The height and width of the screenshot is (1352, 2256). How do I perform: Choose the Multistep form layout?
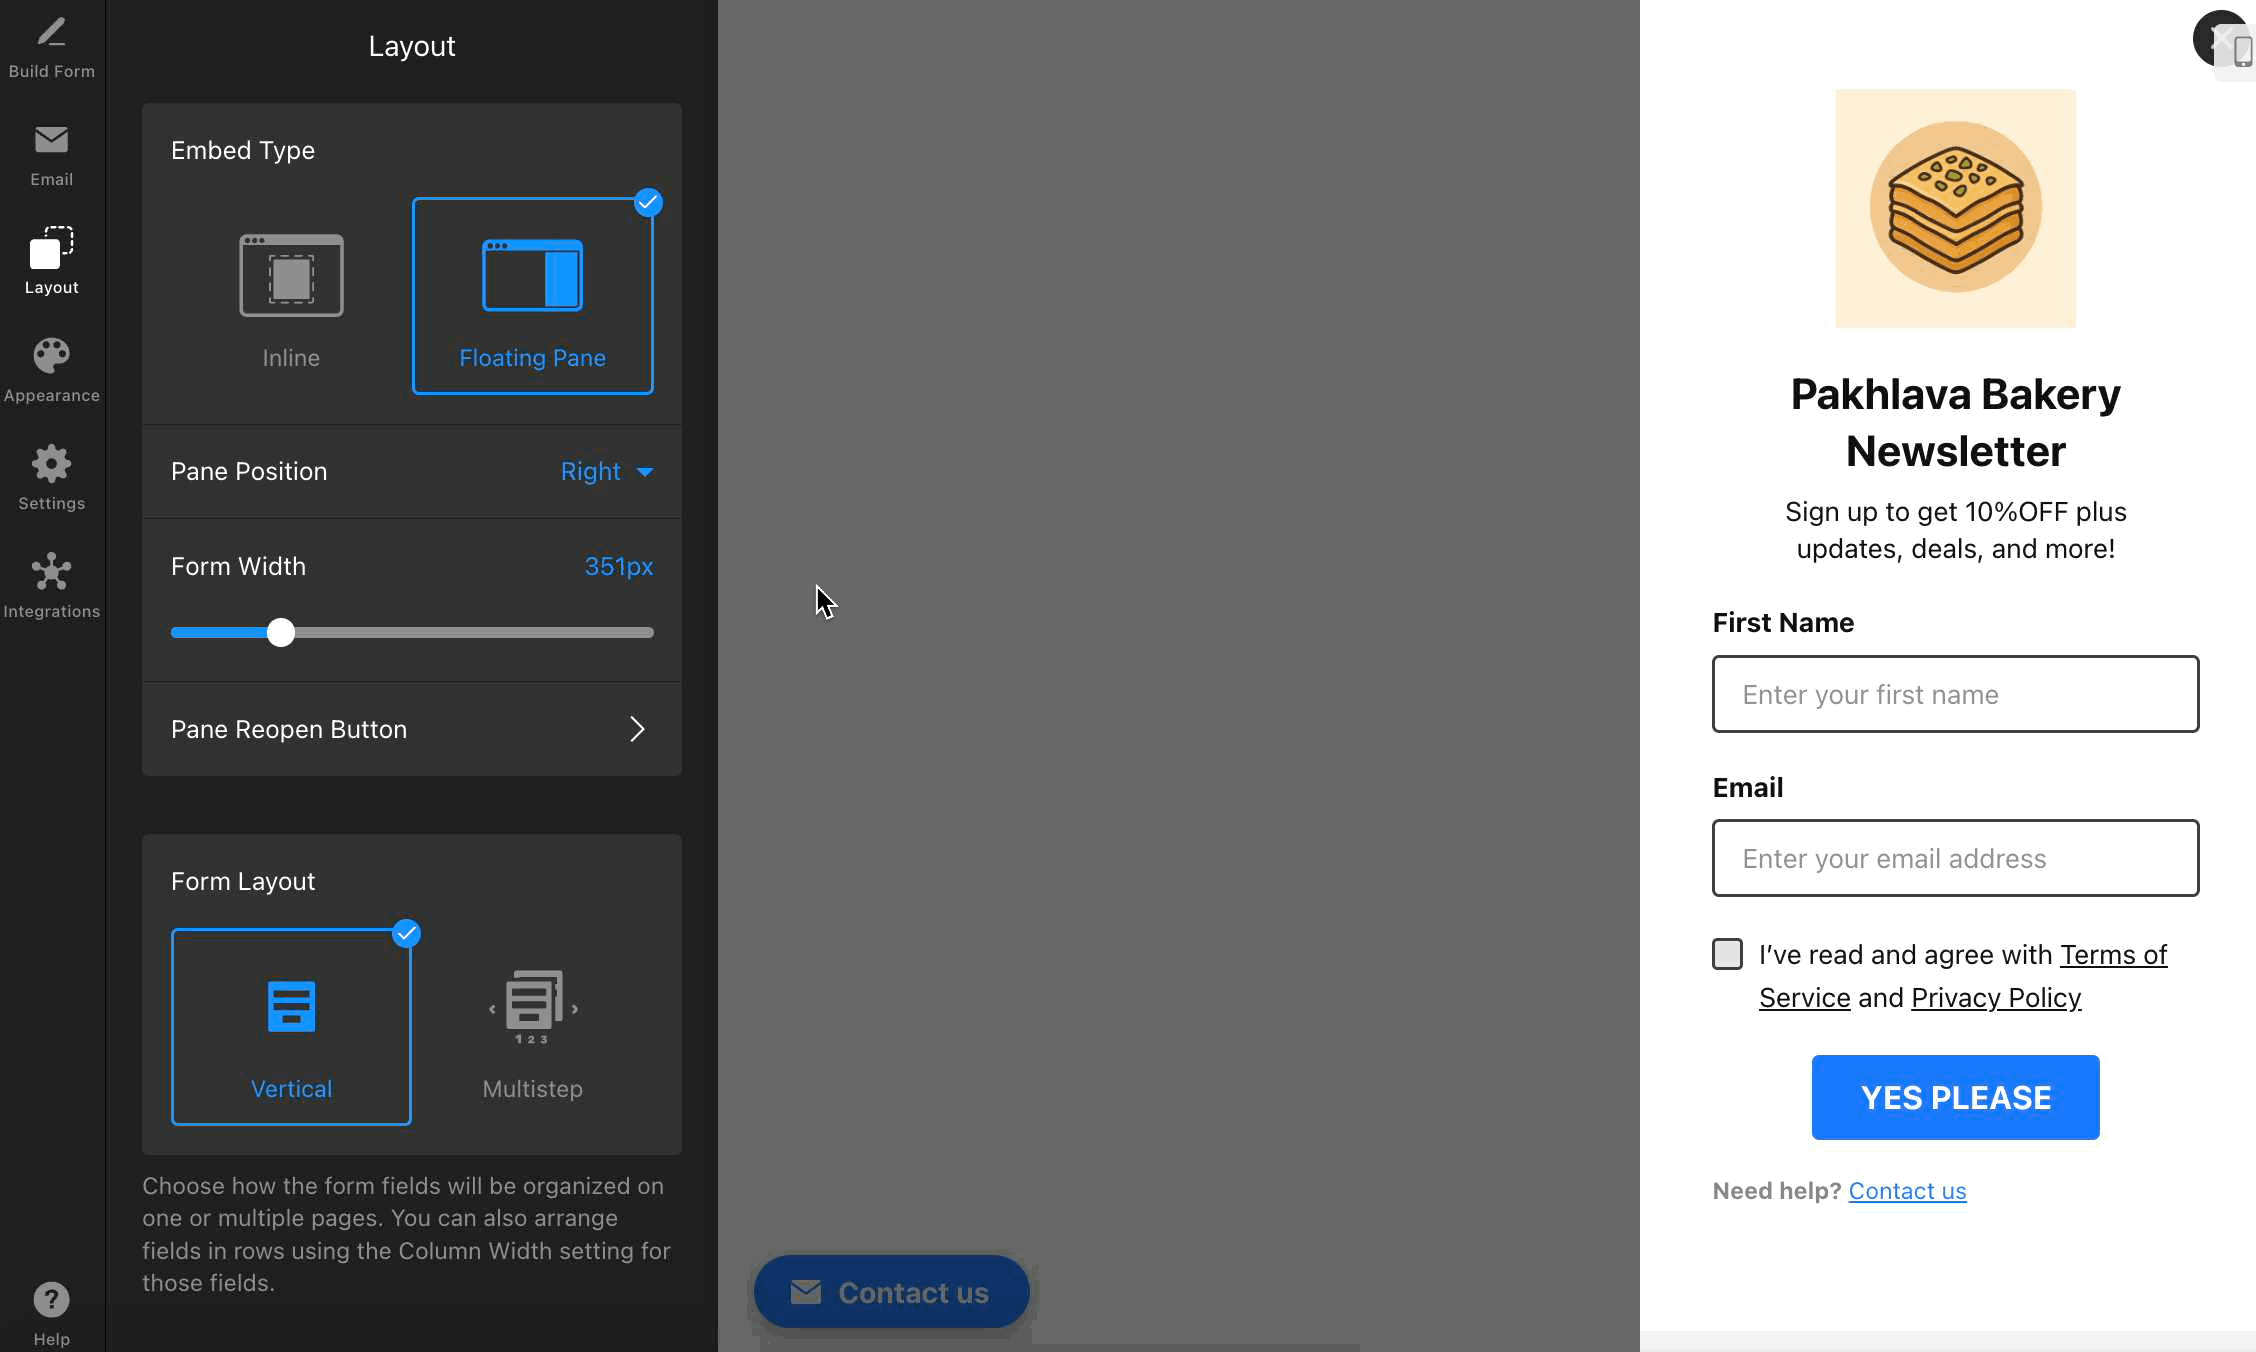click(x=532, y=1028)
